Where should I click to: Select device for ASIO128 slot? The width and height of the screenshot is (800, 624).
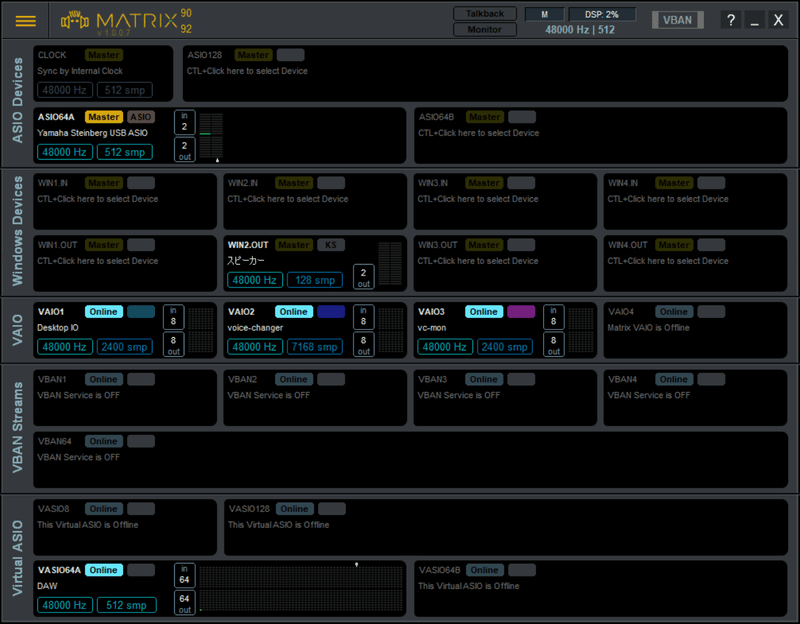pyautogui.click(x=247, y=71)
